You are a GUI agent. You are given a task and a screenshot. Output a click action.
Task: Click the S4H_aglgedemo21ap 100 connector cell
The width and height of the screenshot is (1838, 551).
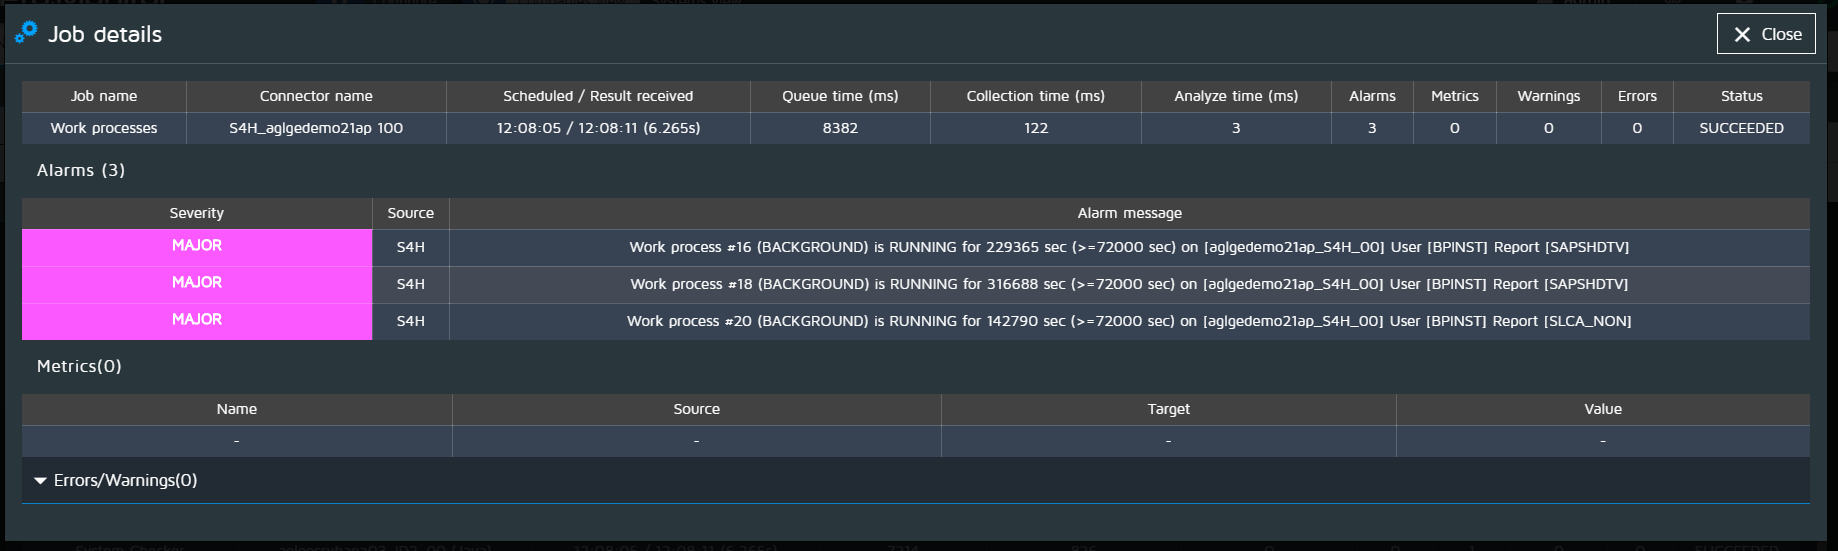tap(316, 128)
